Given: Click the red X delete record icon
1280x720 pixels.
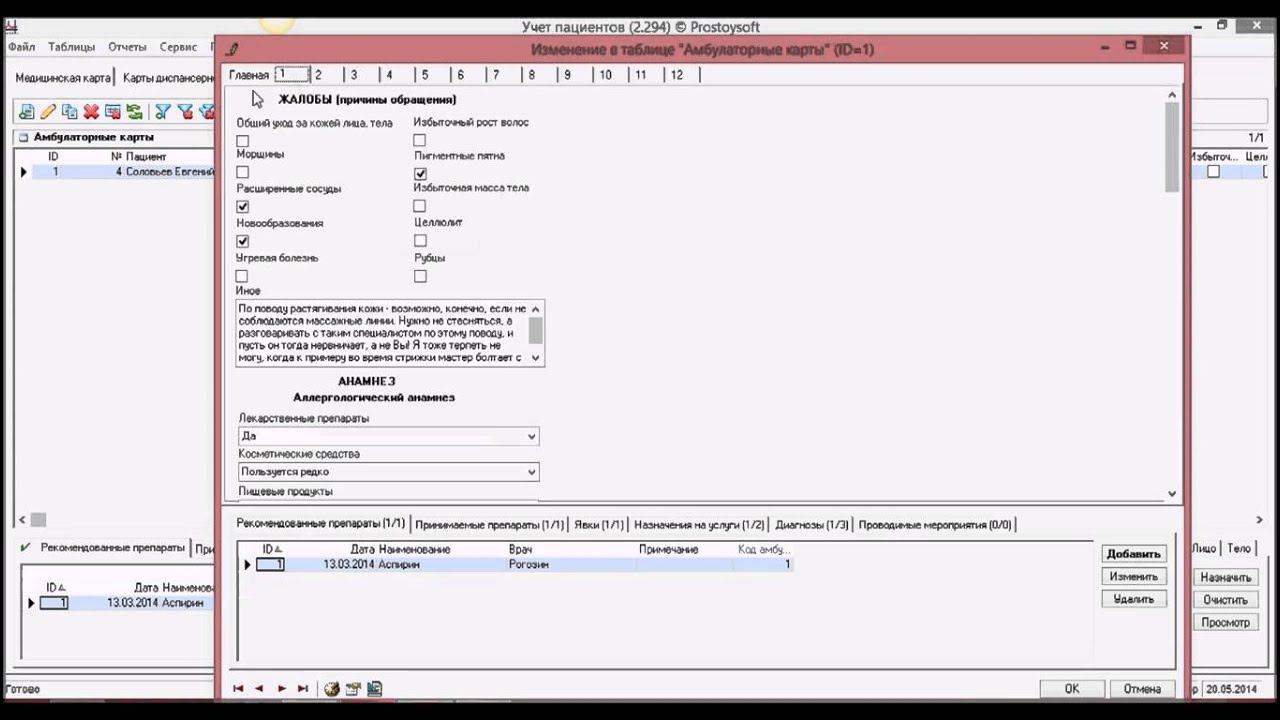Looking at the screenshot, I should pyautogui.click(x=91, y=112).
